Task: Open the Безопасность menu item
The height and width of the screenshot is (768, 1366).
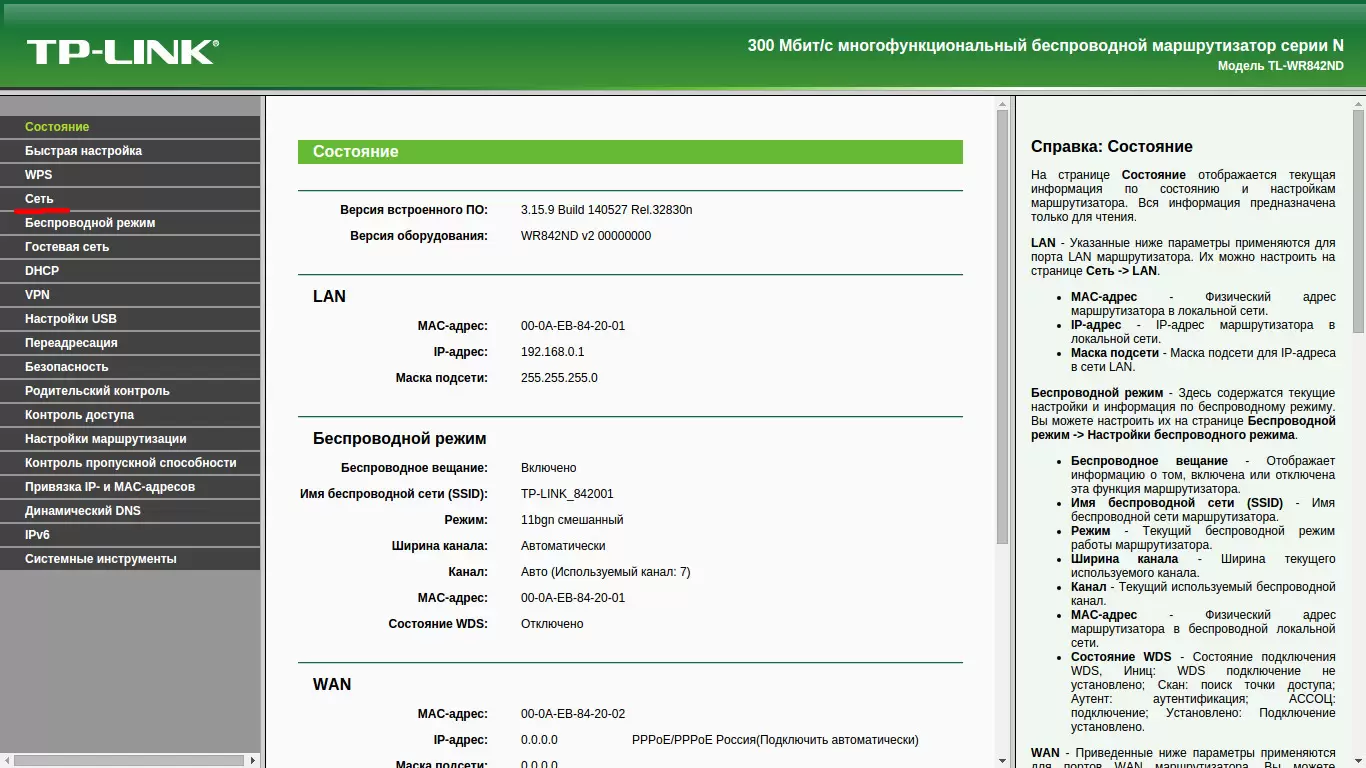Action: click(x=66, y=367)
